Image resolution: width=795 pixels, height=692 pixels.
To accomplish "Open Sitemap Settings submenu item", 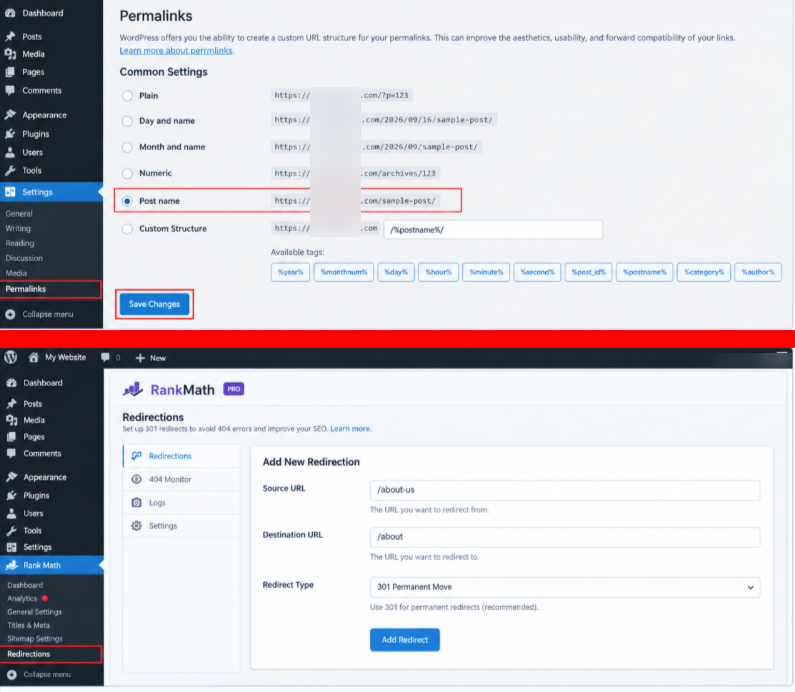I will [x=35, y=639].
